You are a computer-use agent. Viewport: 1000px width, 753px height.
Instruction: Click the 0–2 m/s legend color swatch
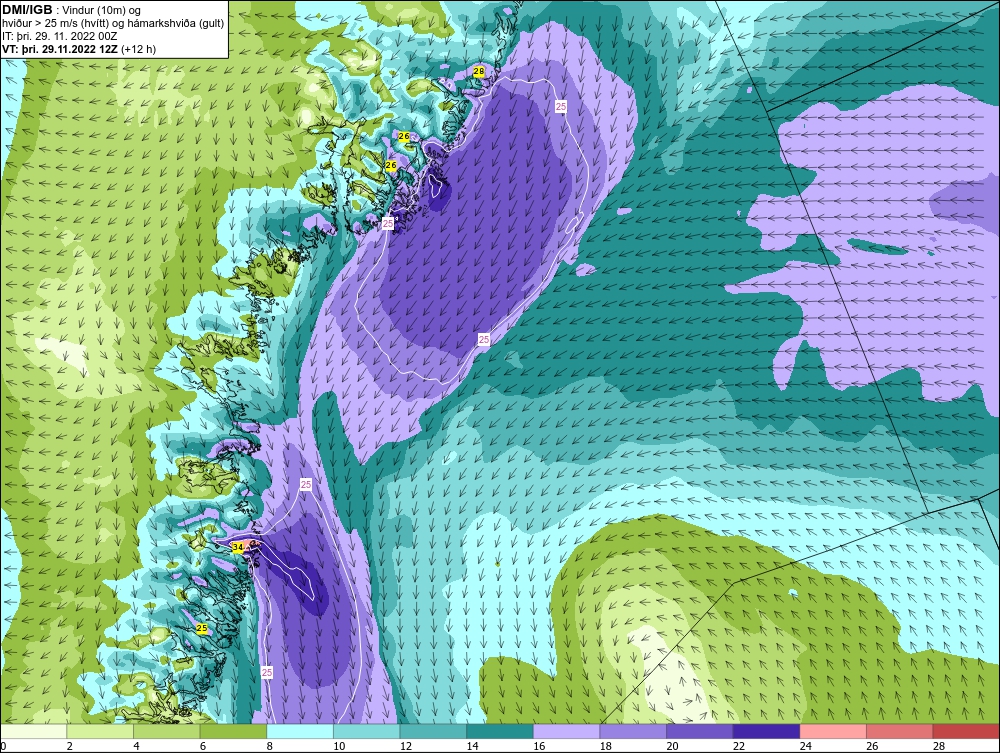33,731
